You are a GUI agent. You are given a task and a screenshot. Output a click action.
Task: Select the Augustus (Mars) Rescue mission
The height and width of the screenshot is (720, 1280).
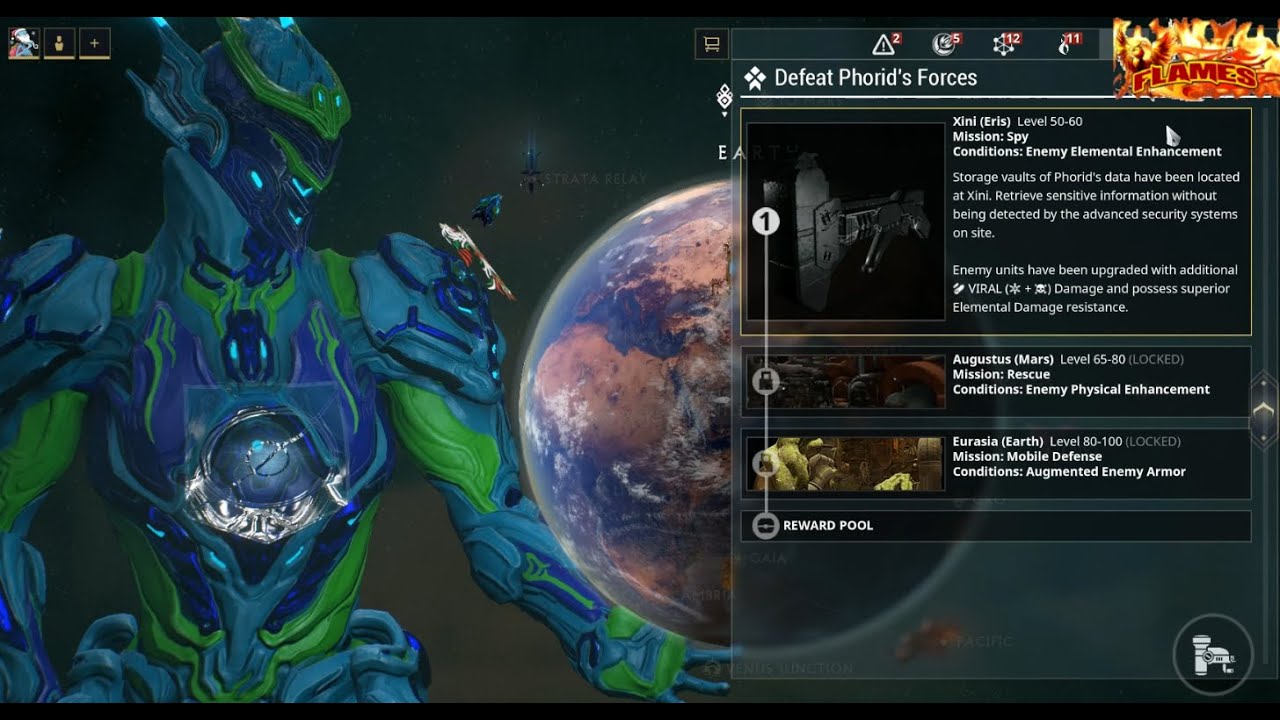tap(996, 380)
